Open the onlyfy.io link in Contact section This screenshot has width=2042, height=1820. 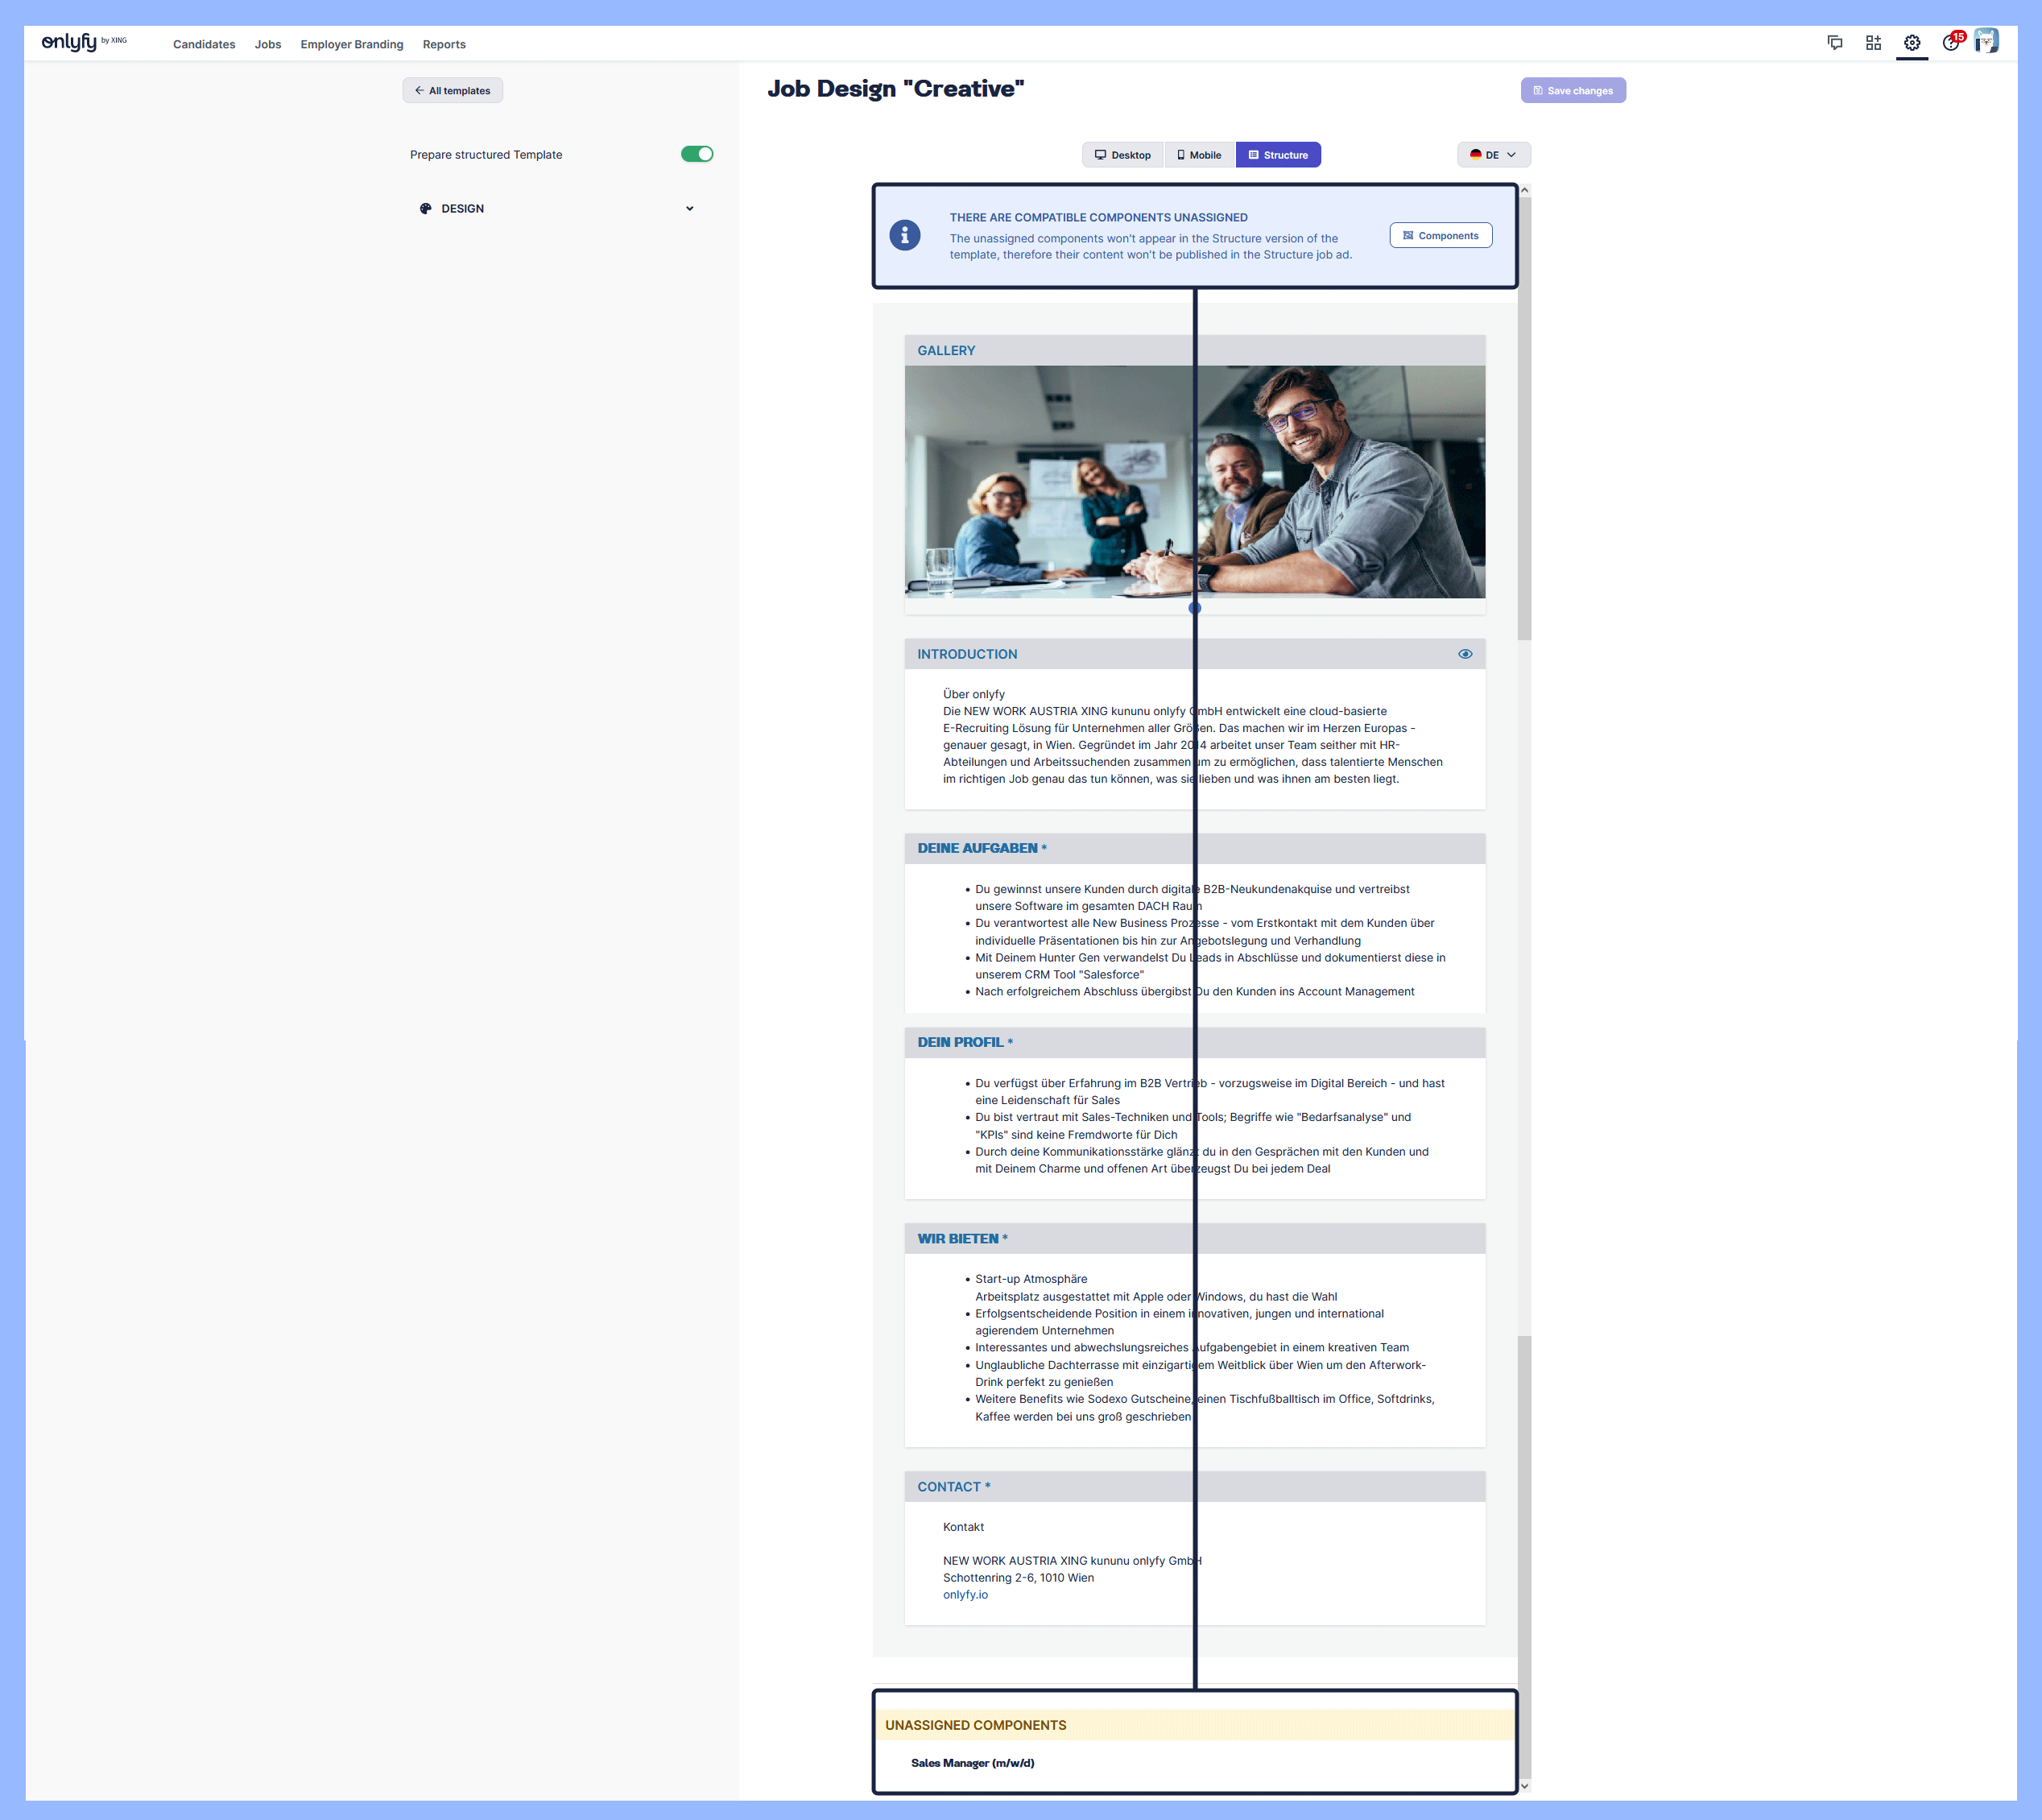964,1594
